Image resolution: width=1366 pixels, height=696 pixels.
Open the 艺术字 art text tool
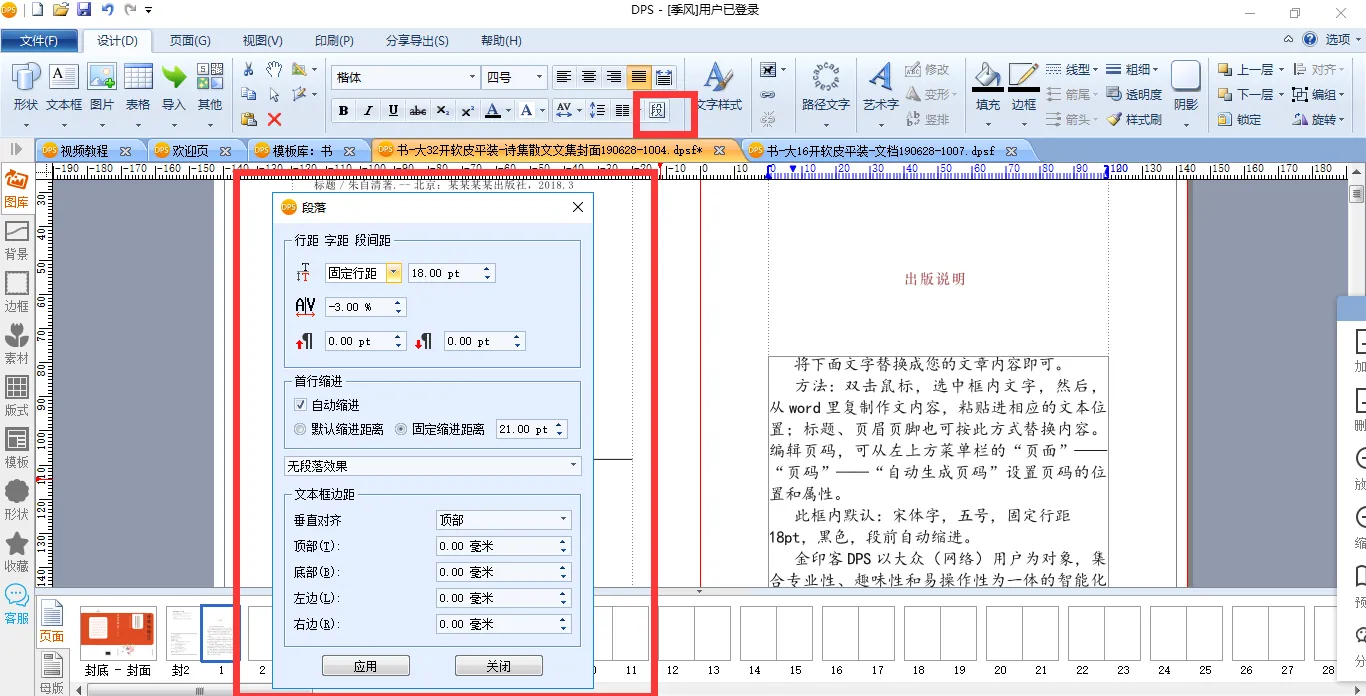click(880, 85)
